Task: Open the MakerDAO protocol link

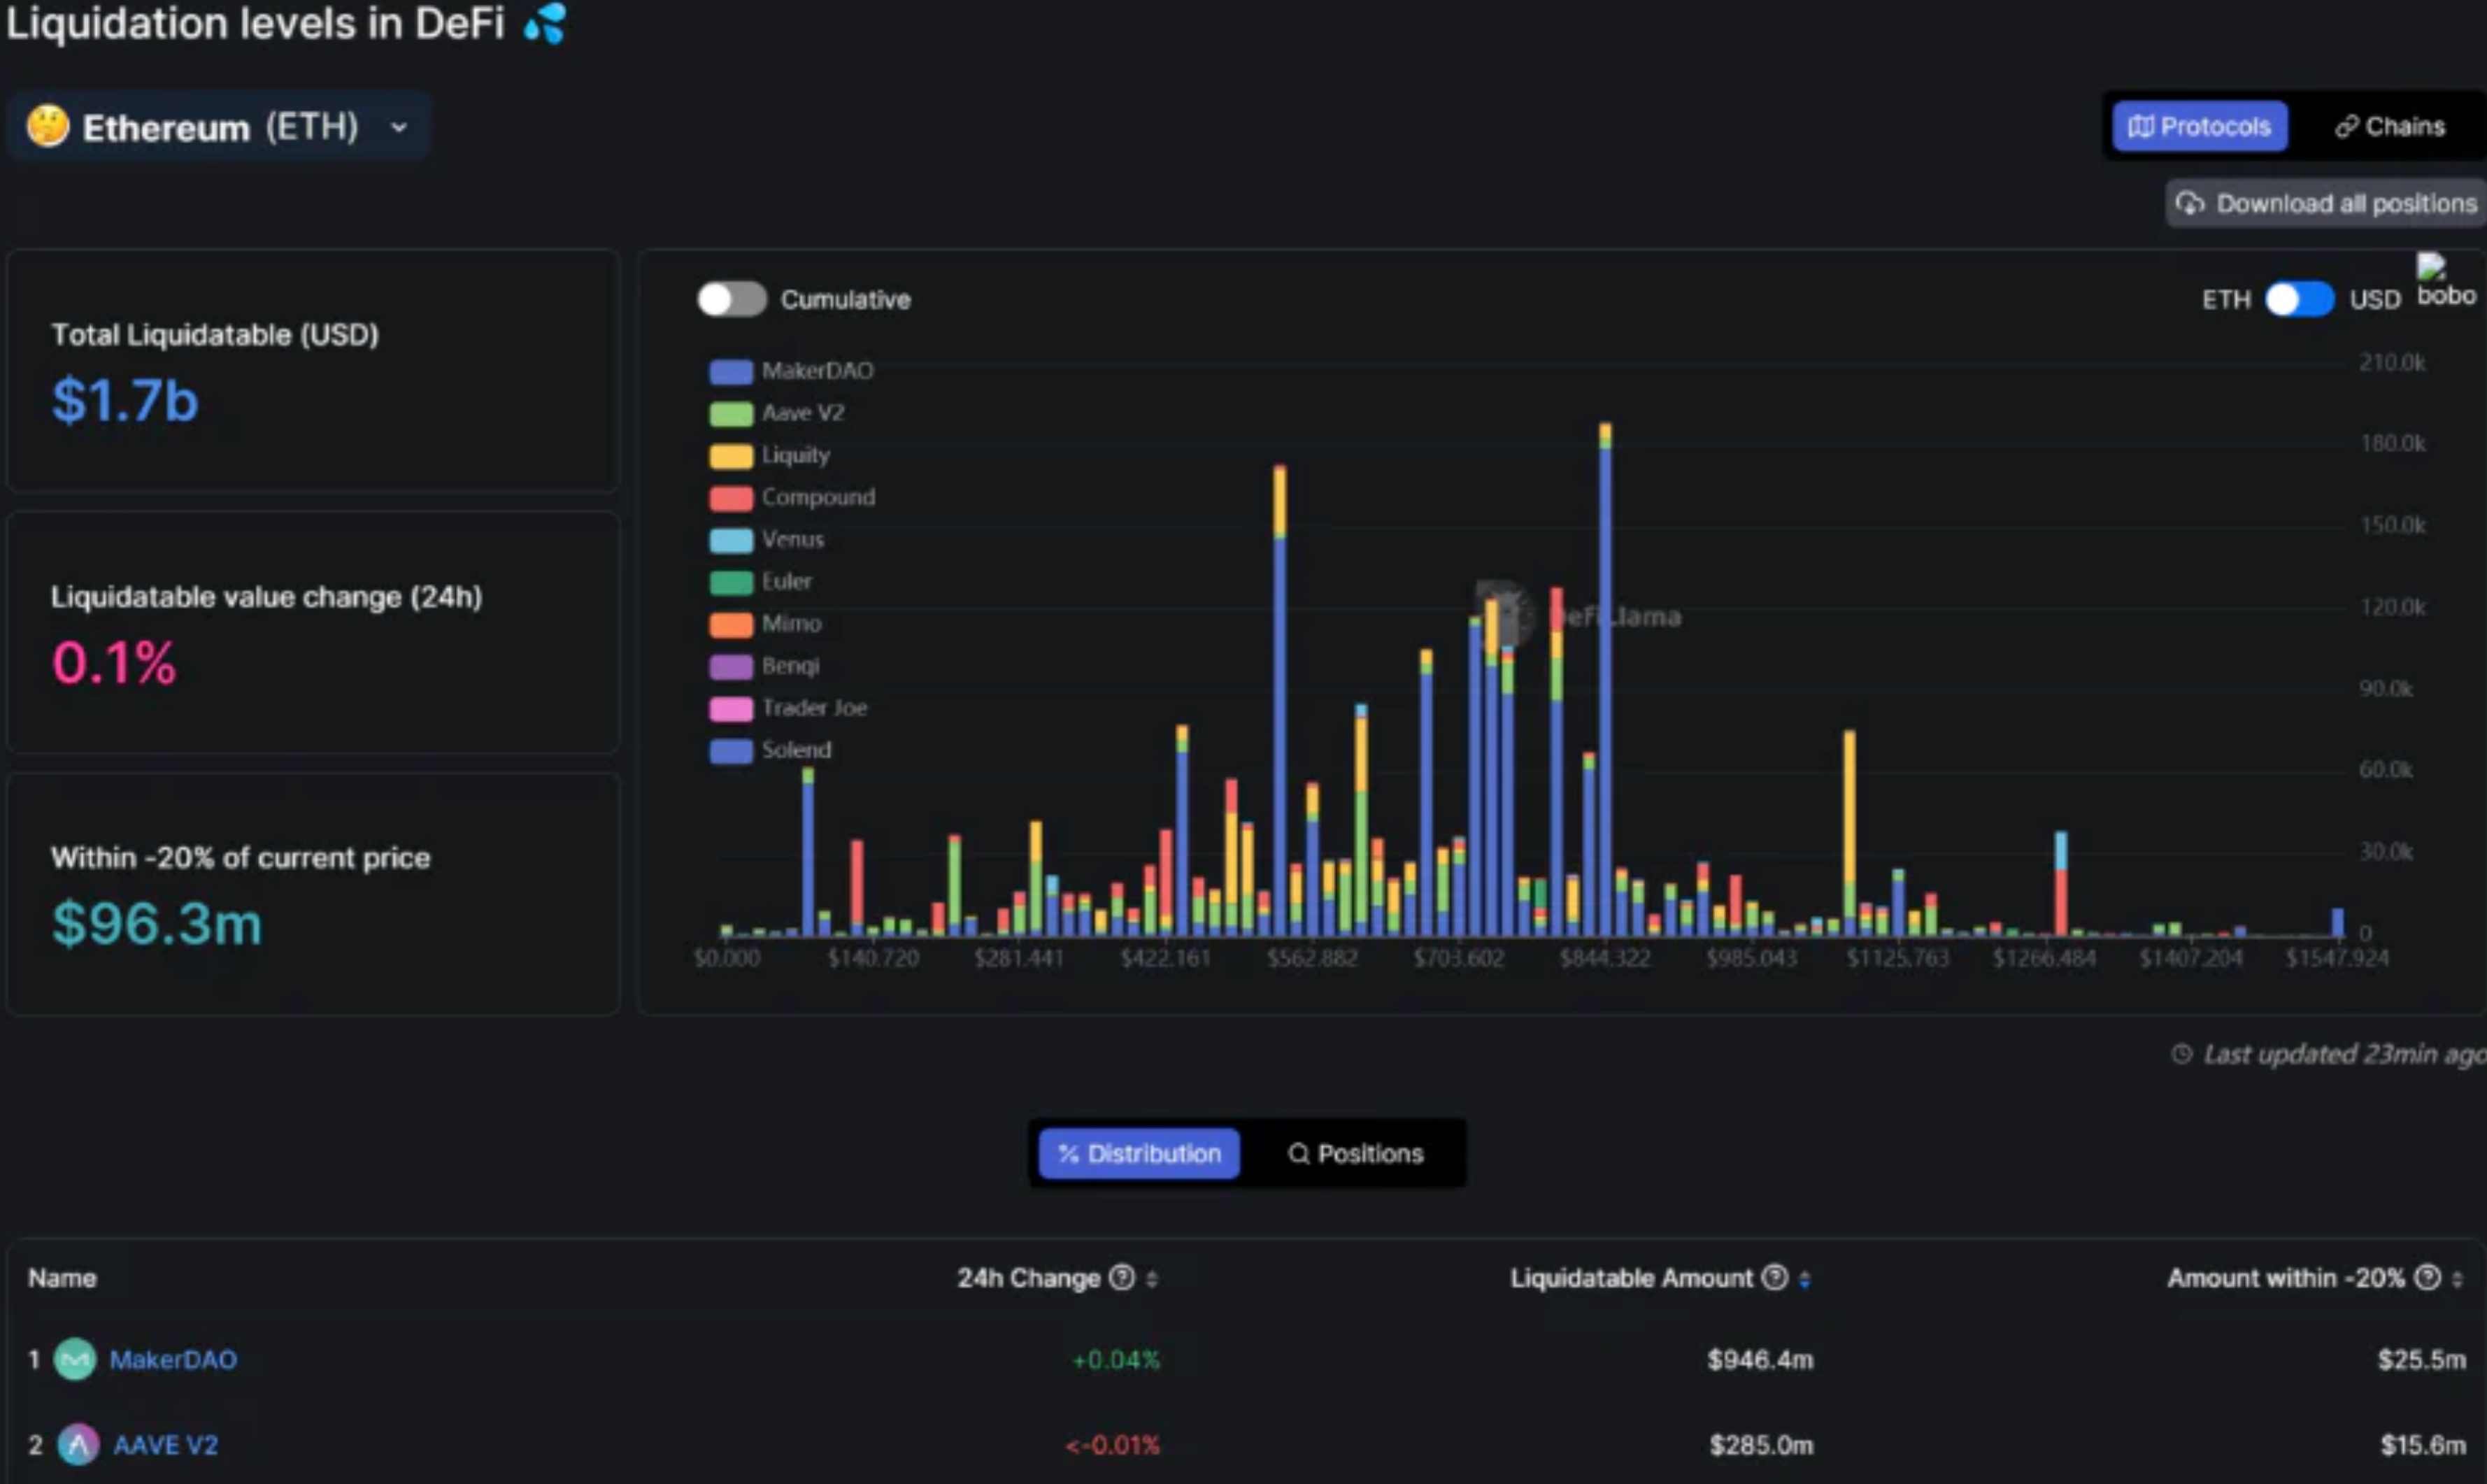Action: click(x=173, y=1359)
